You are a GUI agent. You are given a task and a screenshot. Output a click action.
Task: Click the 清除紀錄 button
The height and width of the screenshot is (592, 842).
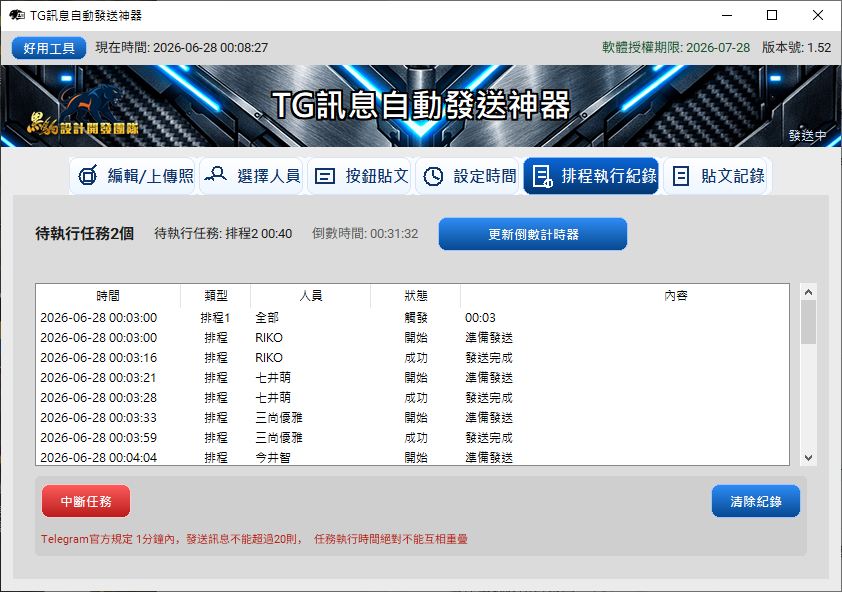756,501
